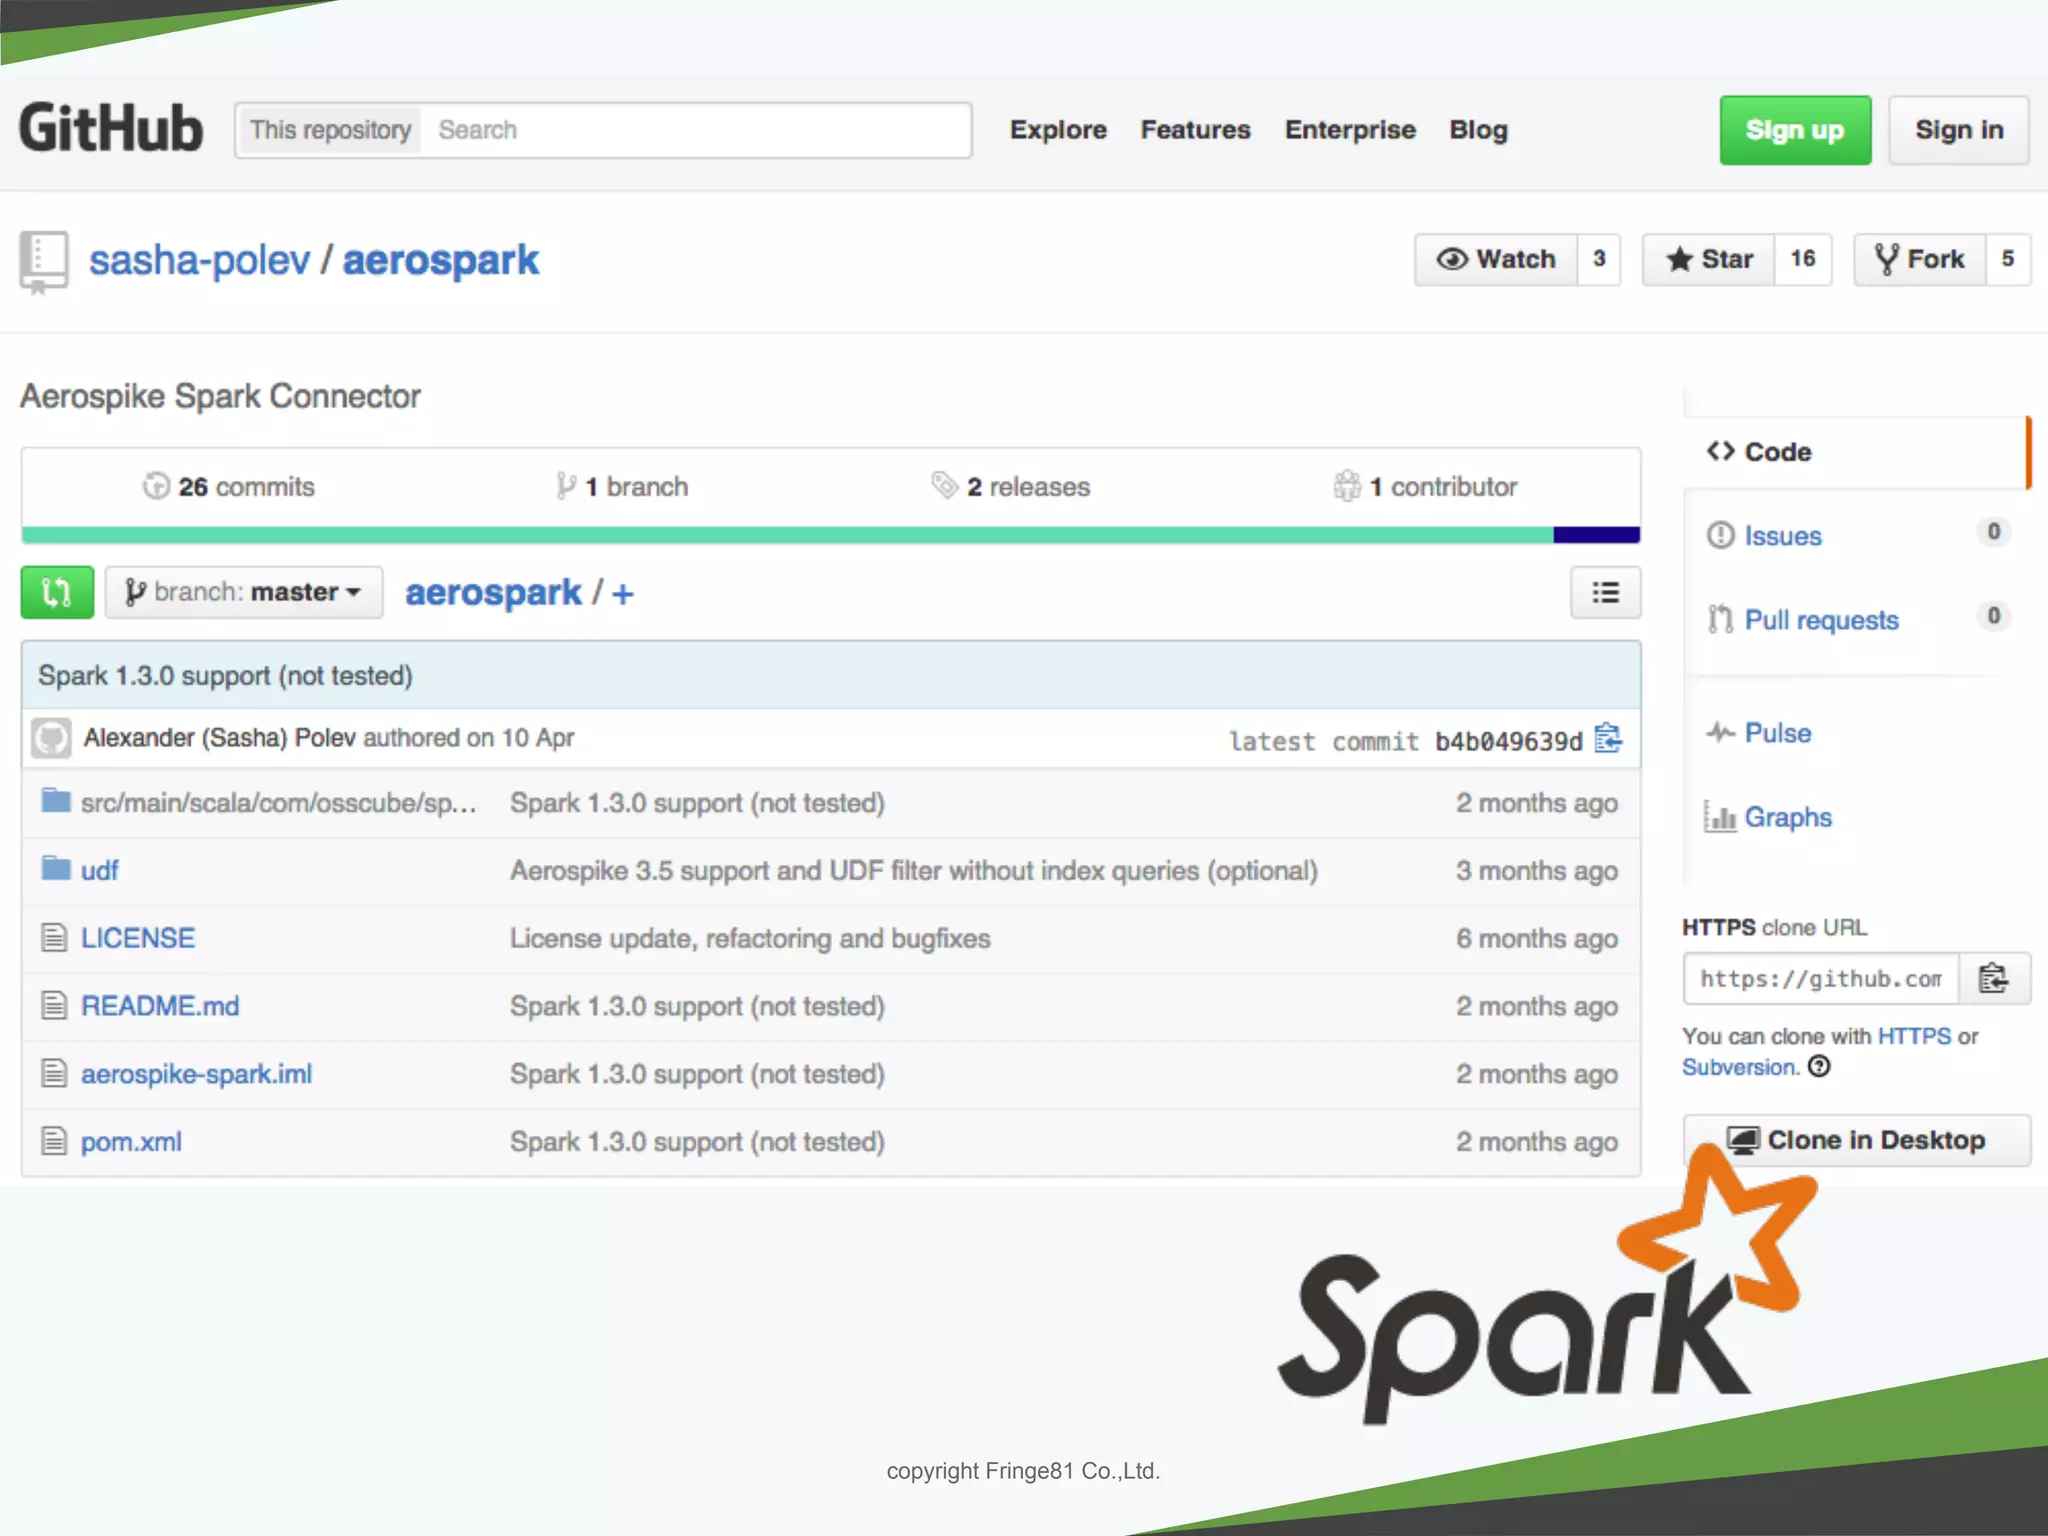Click the repository book icon
Screen dimensions: 2048x1536
click(x=43, y=262)
